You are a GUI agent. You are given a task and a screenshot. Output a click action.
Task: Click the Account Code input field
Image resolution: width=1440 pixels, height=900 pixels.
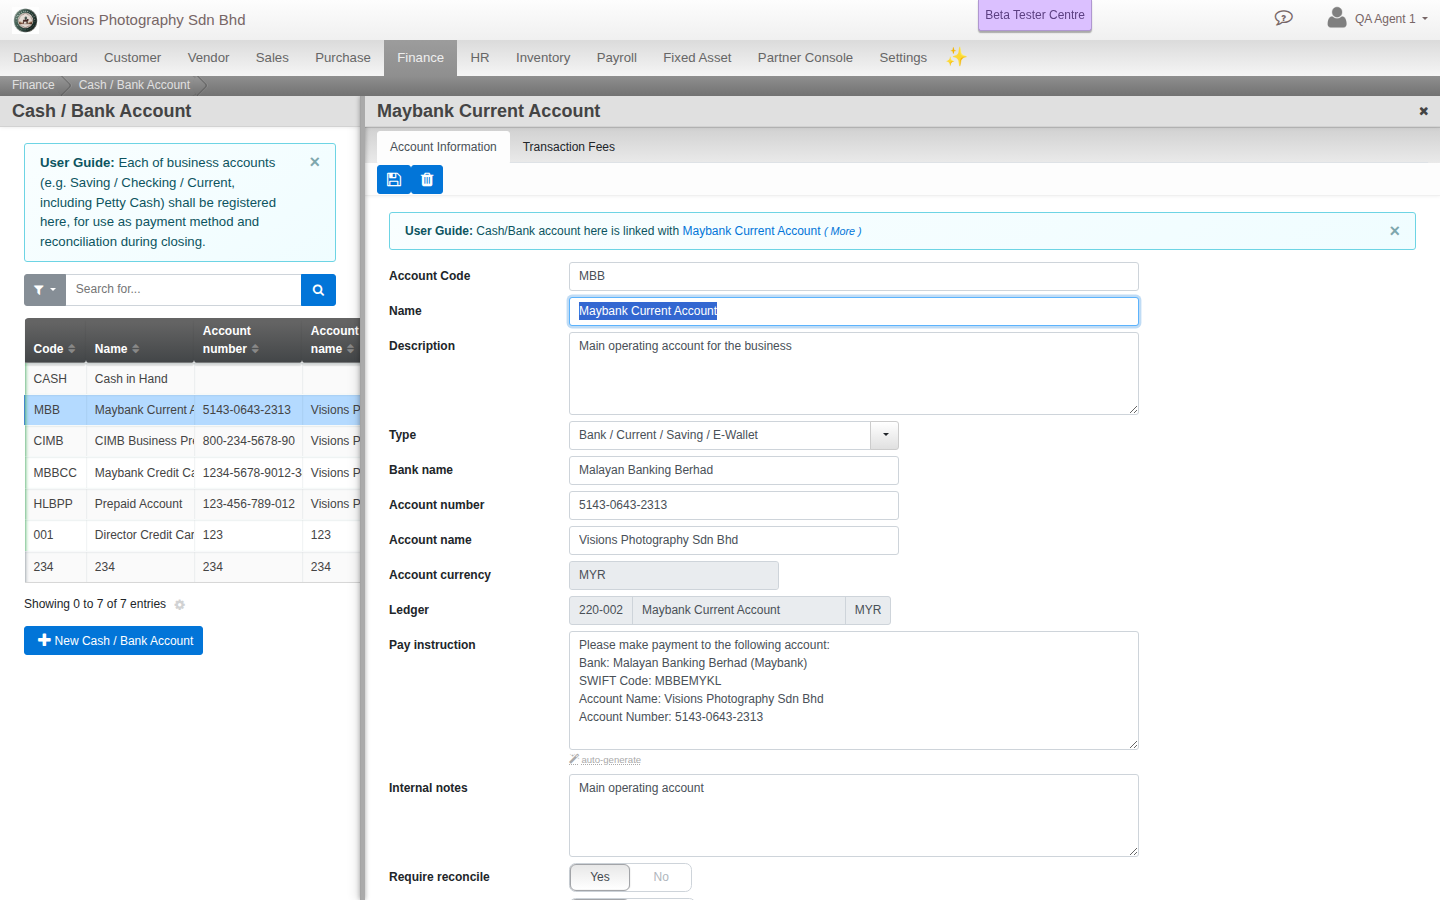pos(854,276)
